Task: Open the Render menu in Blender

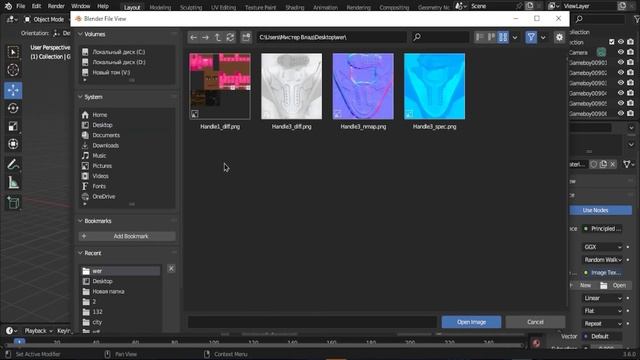Action: tap(56, 6)
